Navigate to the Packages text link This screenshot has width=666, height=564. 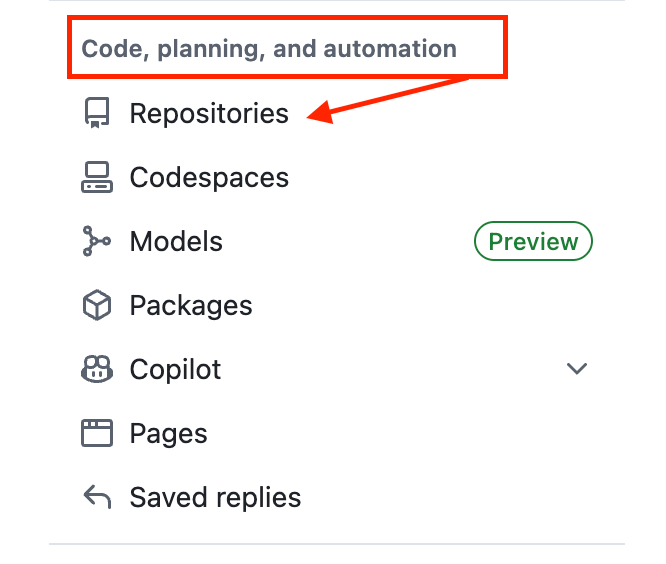(191, 306)
